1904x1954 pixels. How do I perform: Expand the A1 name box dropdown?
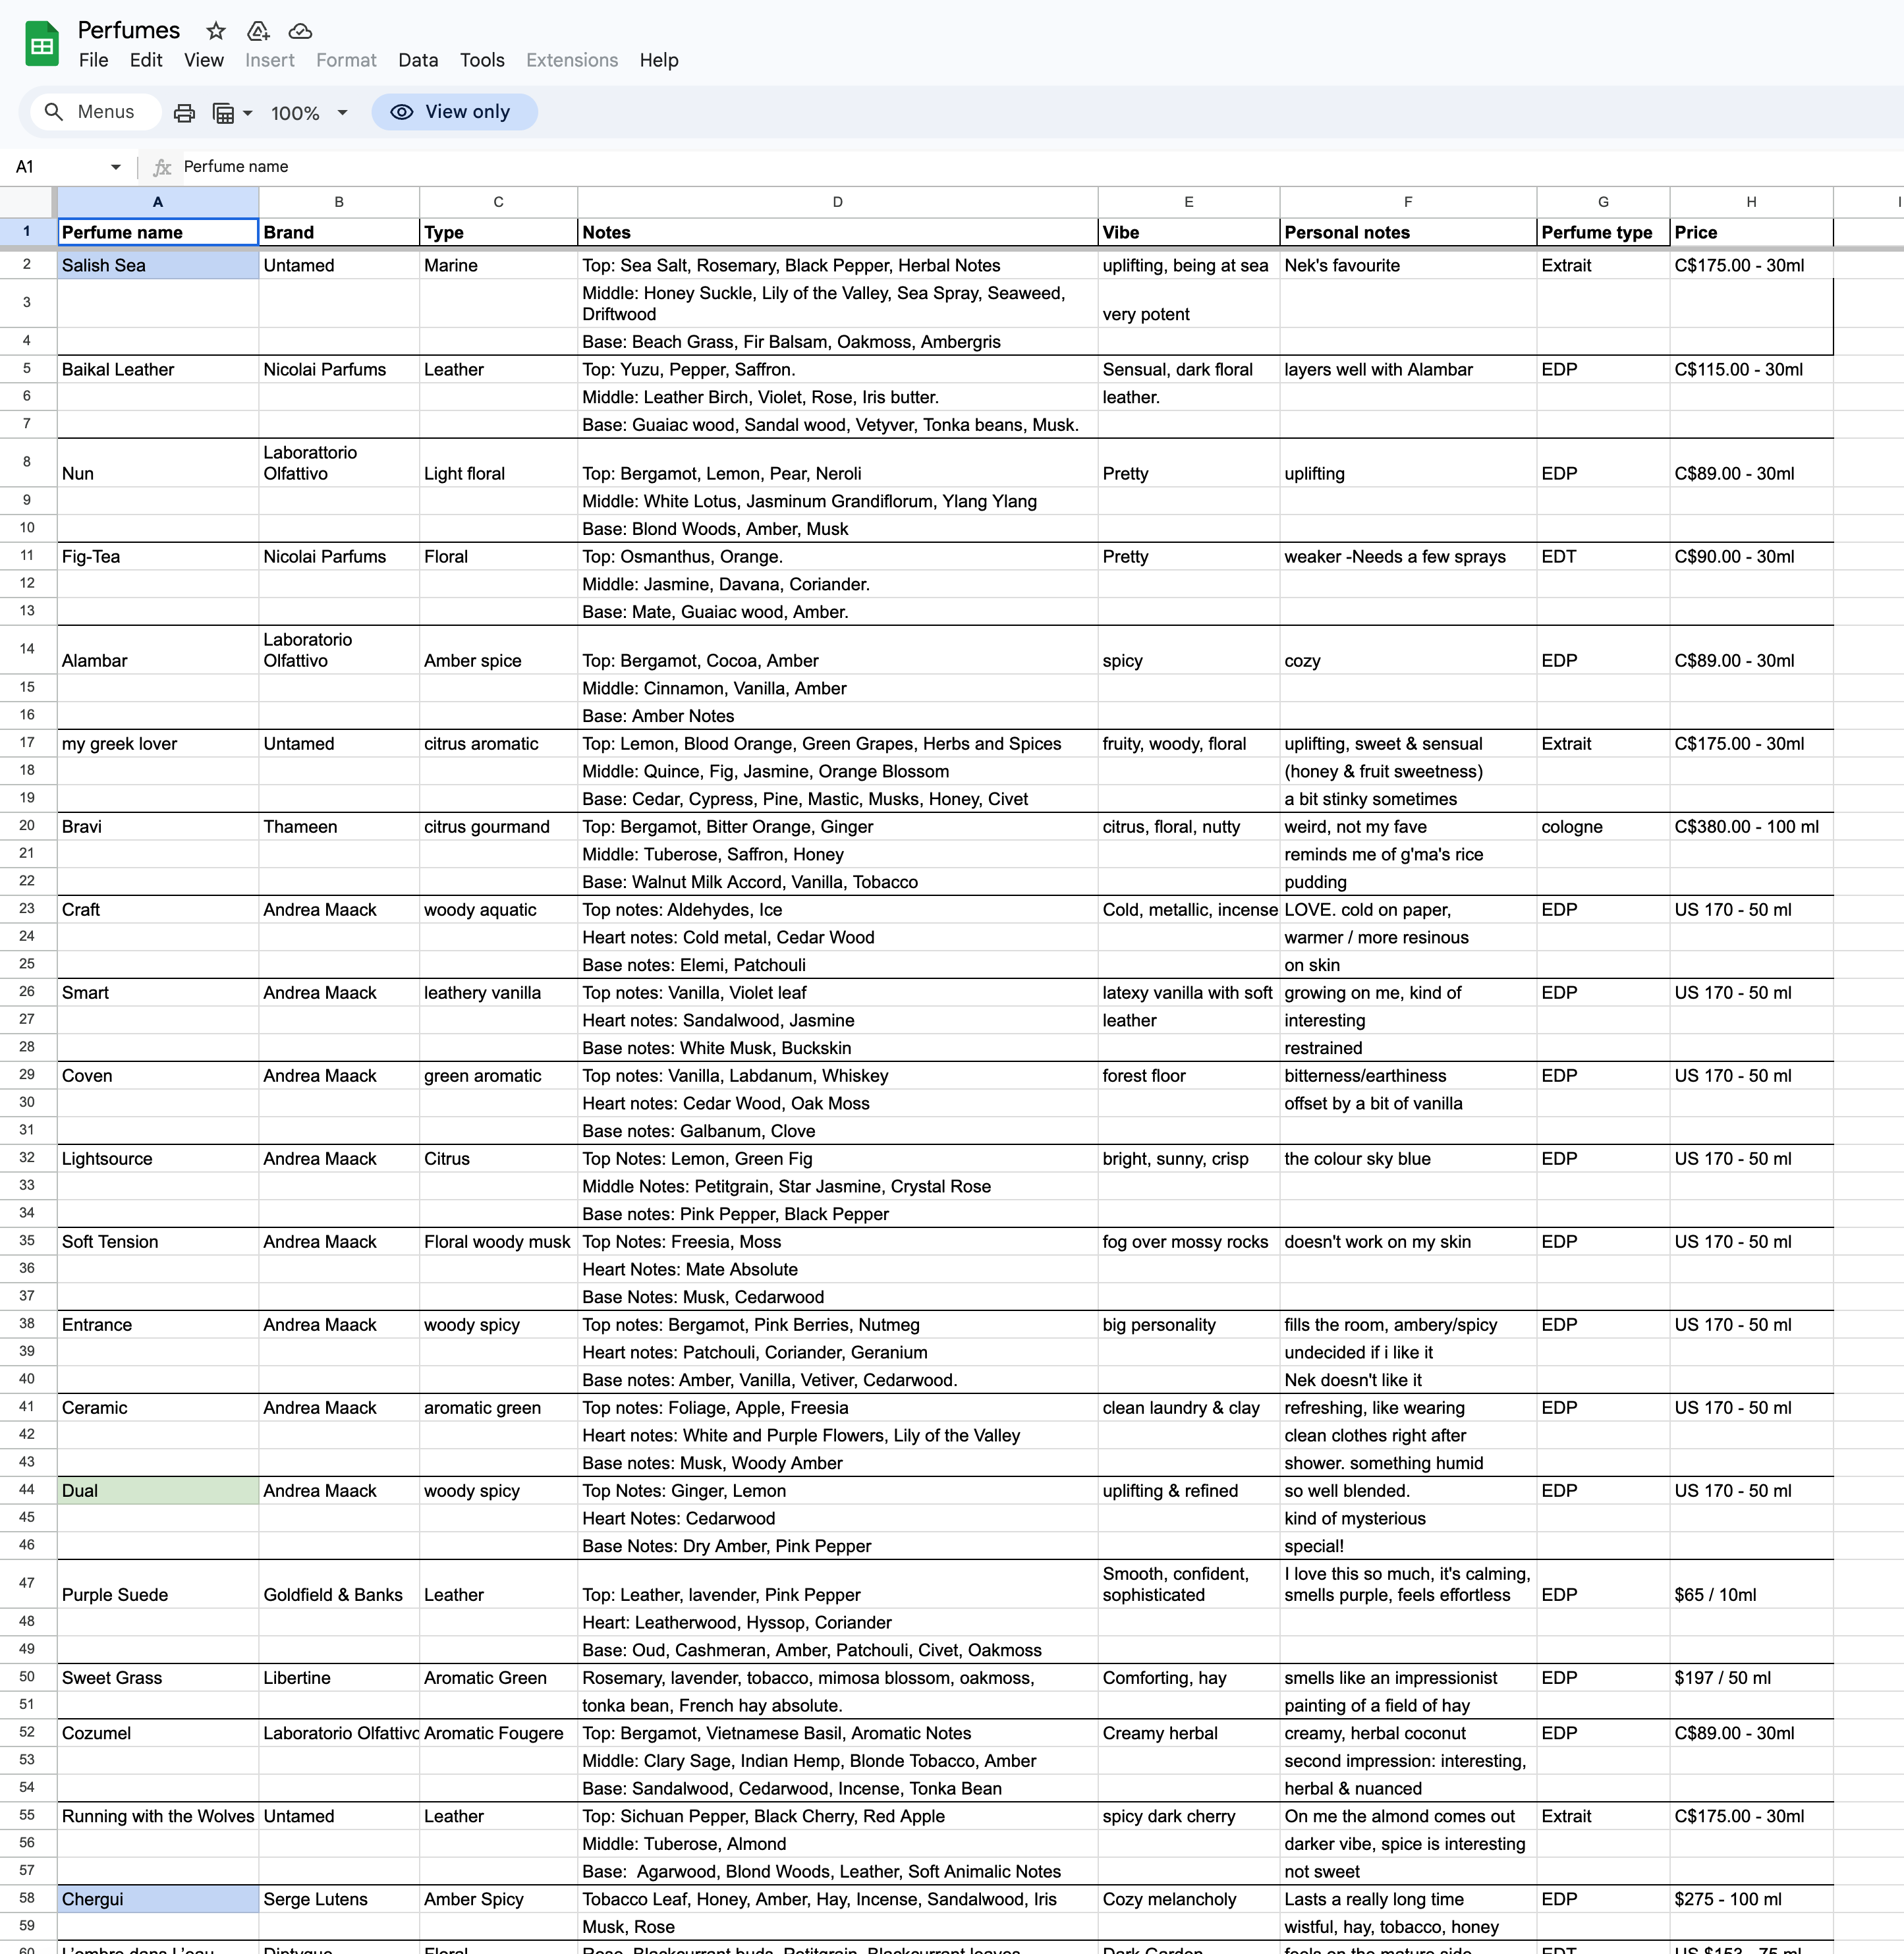point(116,167)
